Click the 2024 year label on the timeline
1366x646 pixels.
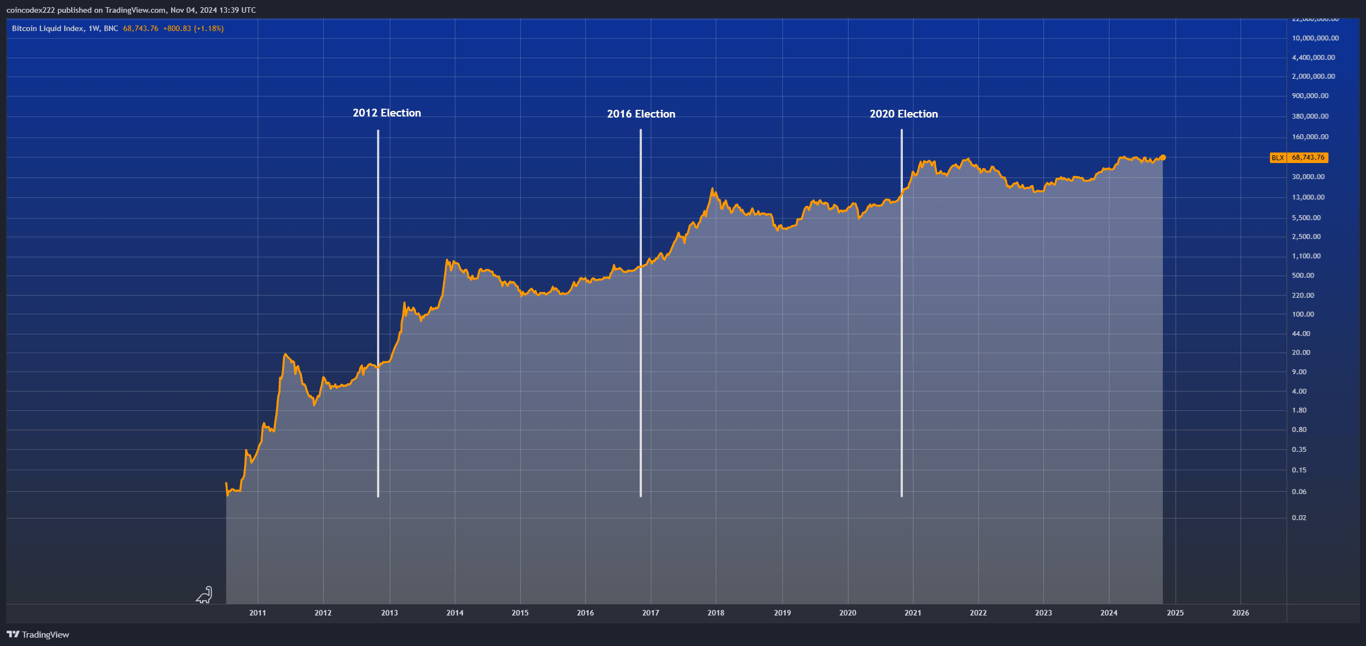pyautogui.click(x=1109, y=612)
